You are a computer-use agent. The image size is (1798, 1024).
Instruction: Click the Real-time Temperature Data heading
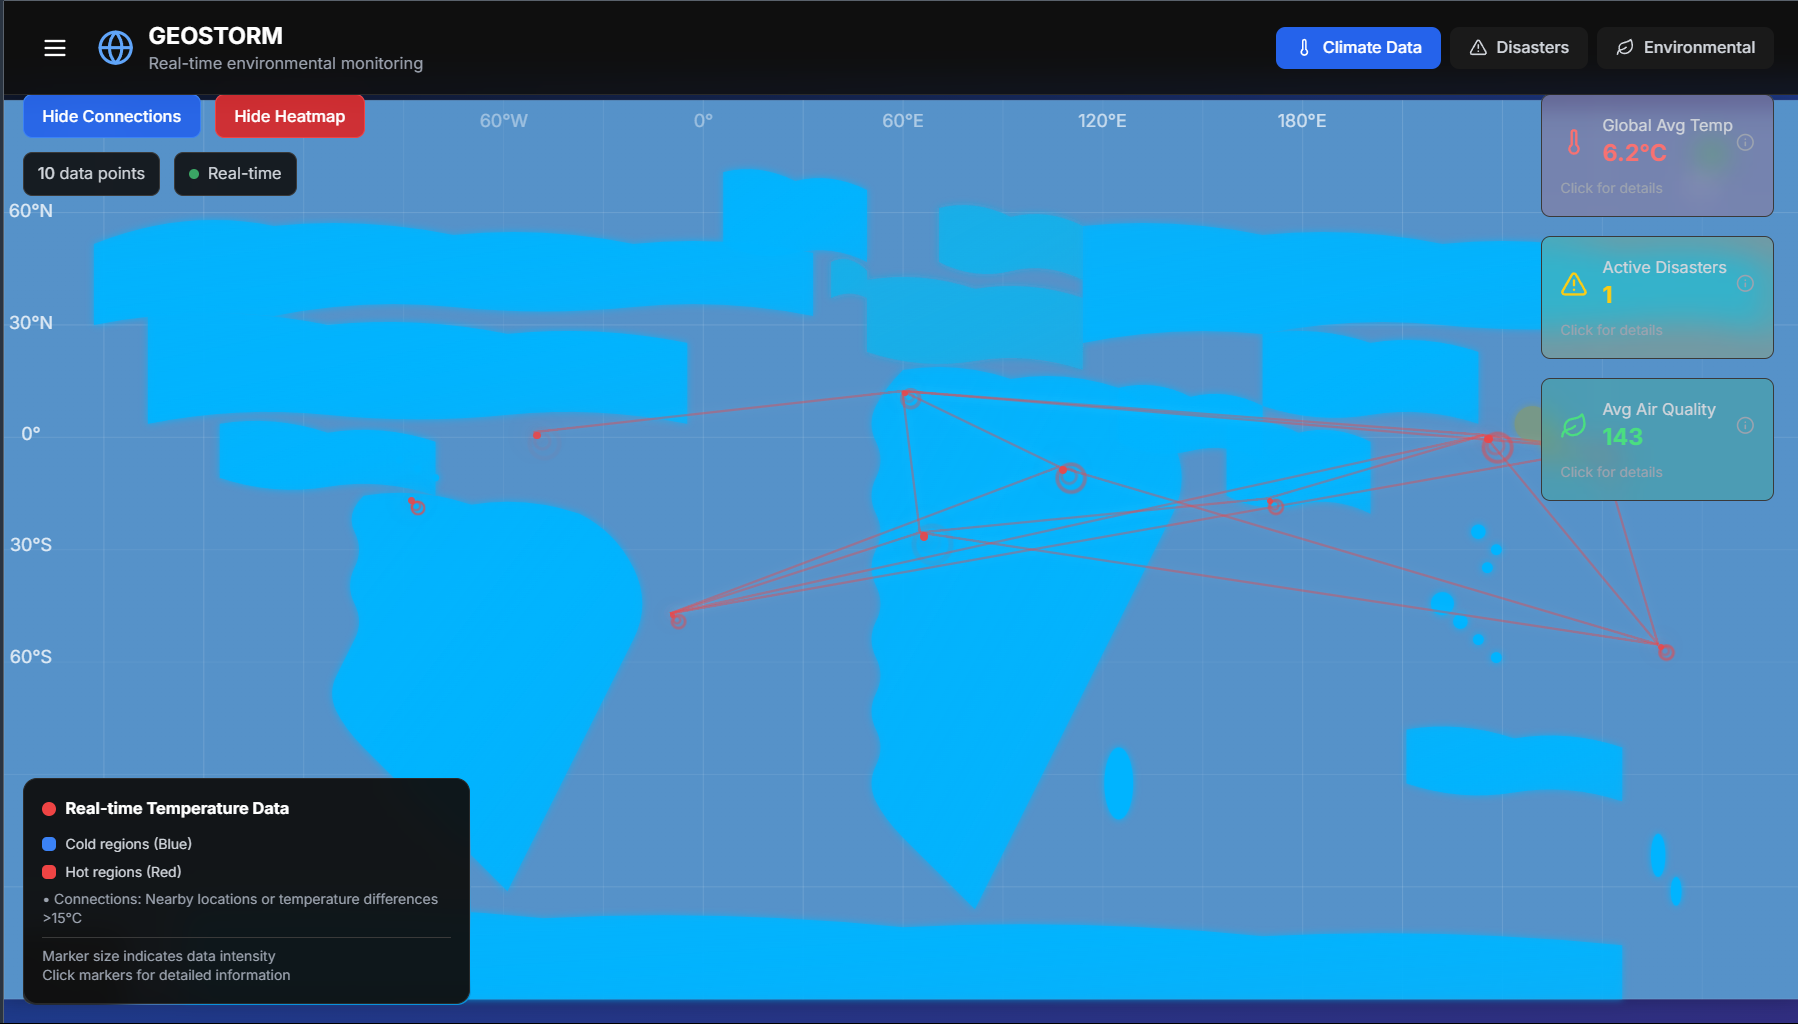(x=177, y=808)
